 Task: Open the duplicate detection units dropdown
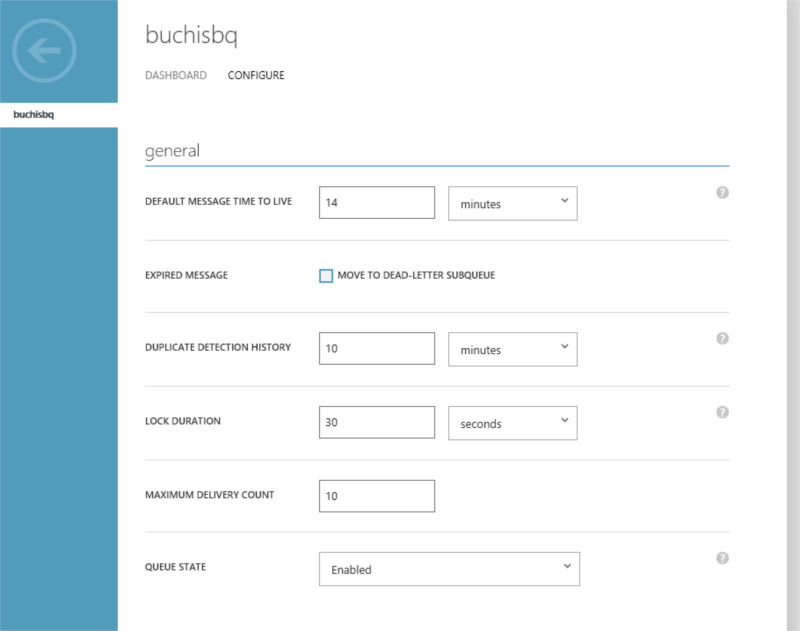pos(512,349)
